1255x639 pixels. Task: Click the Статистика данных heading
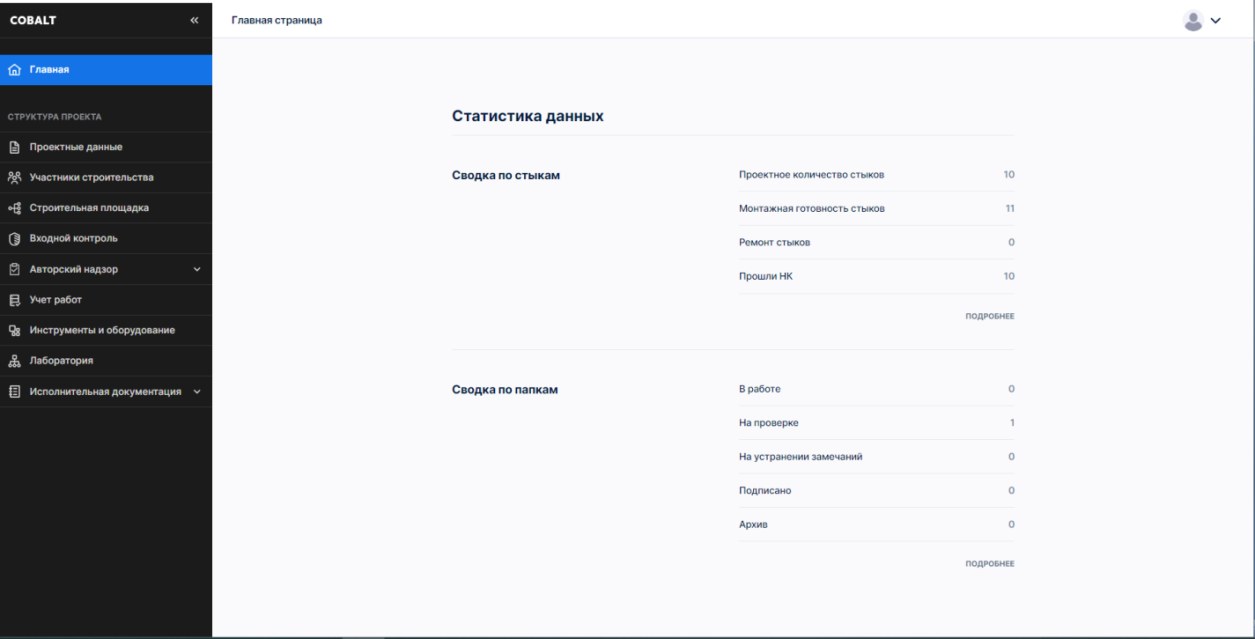point(528,116)
